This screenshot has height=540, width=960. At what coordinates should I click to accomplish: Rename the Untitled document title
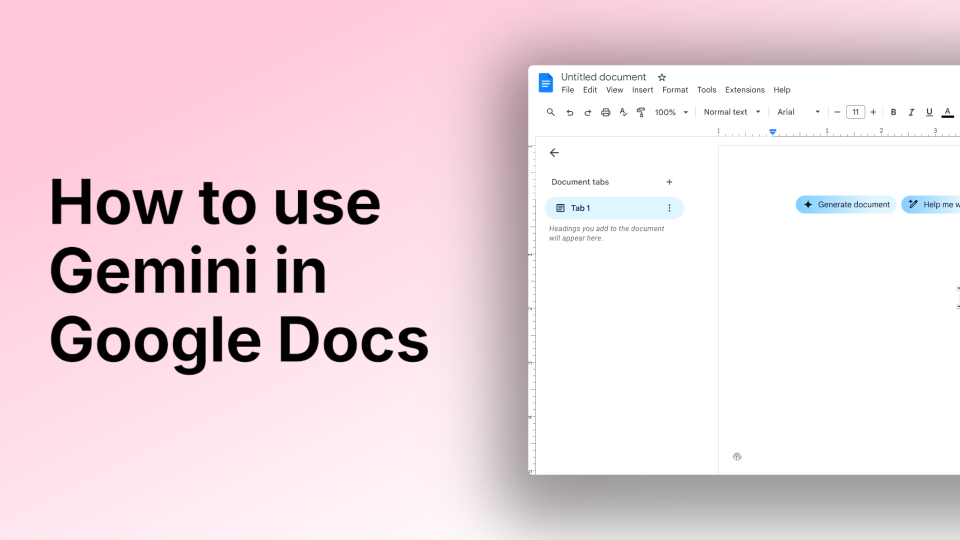pos(603,77)
